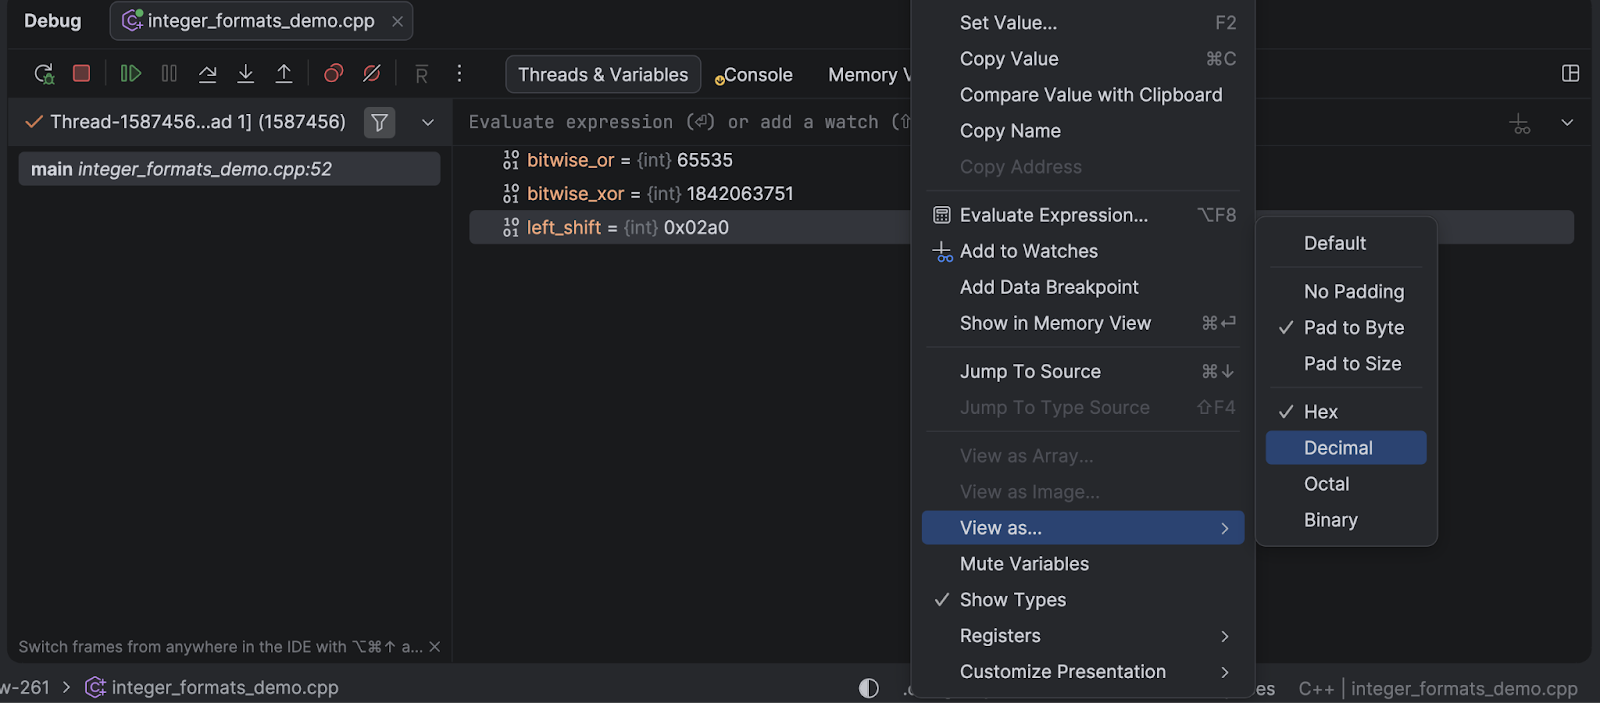Resume program execution

click(x=130, y=74)
